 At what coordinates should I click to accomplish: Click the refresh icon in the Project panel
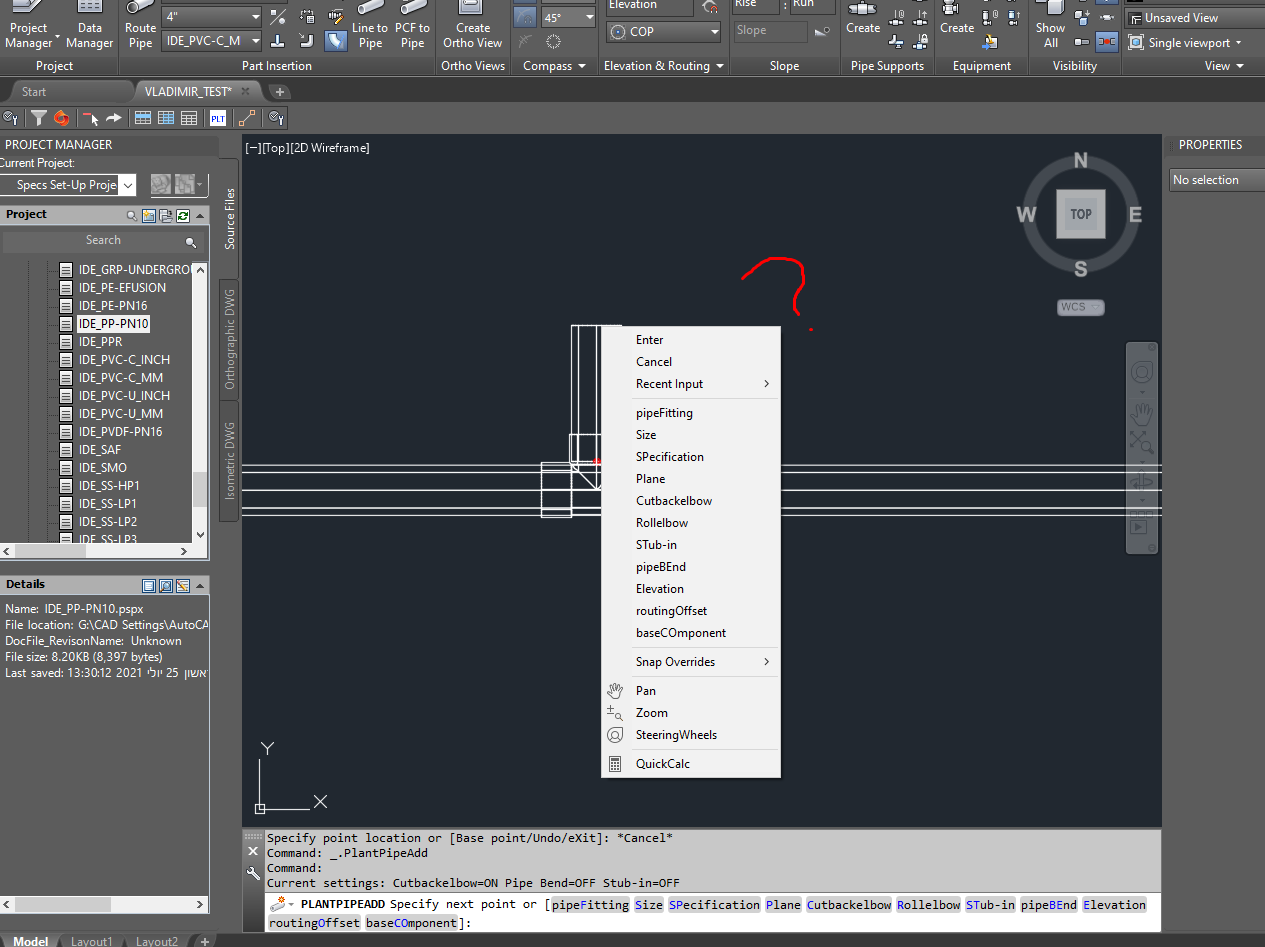click(184, 215)
